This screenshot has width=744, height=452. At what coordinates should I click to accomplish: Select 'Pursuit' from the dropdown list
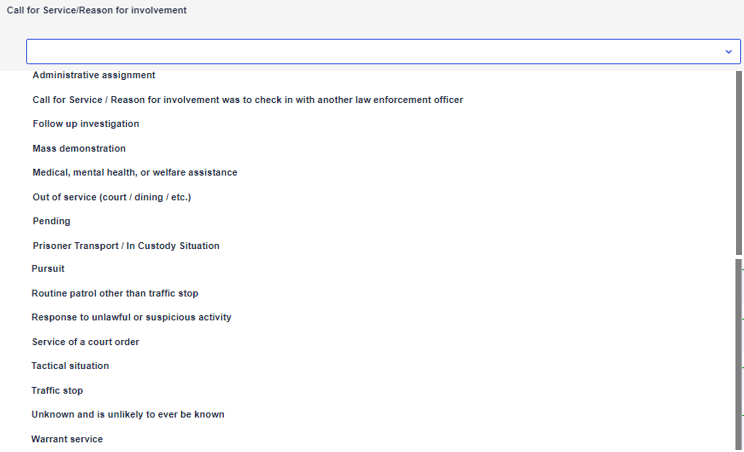click(x=48, y=269)
